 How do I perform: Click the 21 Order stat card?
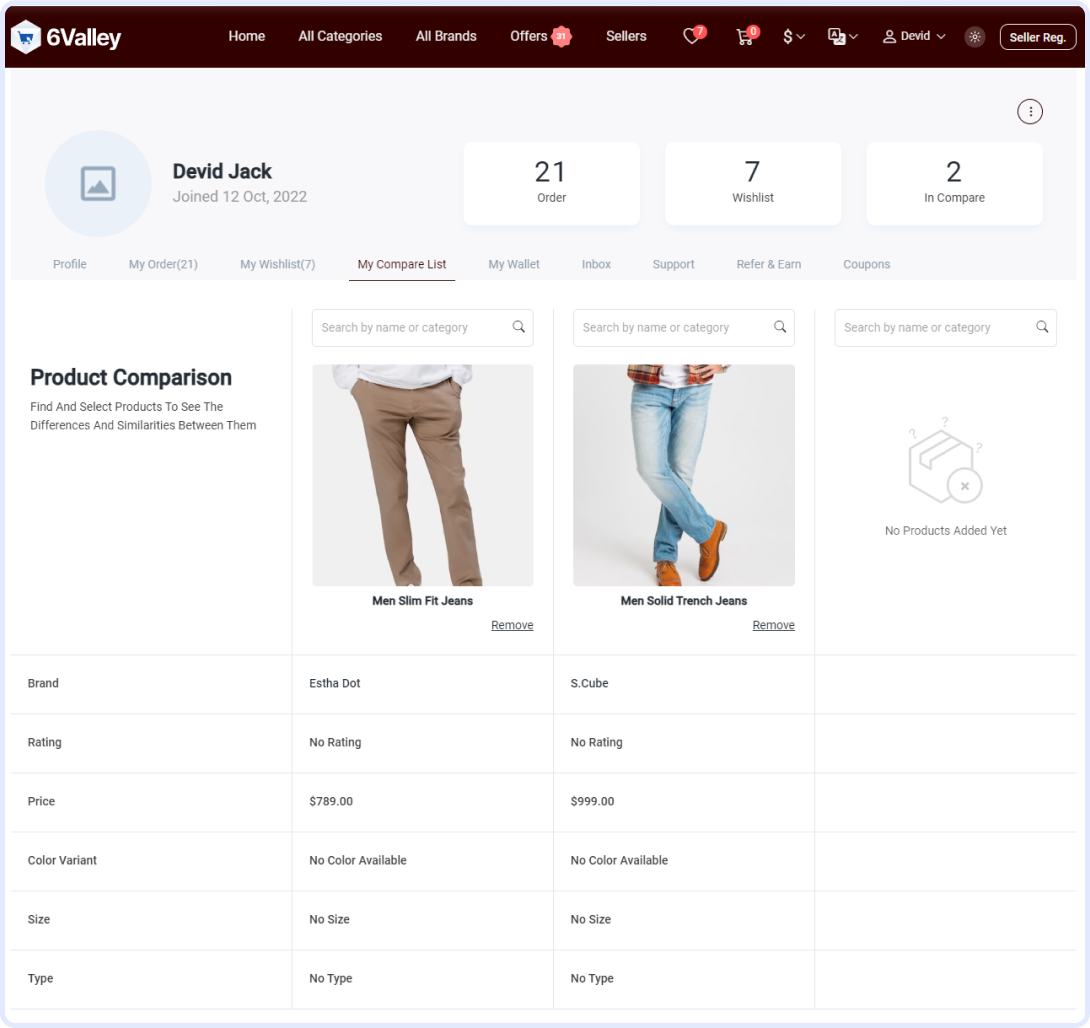tap(551, 183)
